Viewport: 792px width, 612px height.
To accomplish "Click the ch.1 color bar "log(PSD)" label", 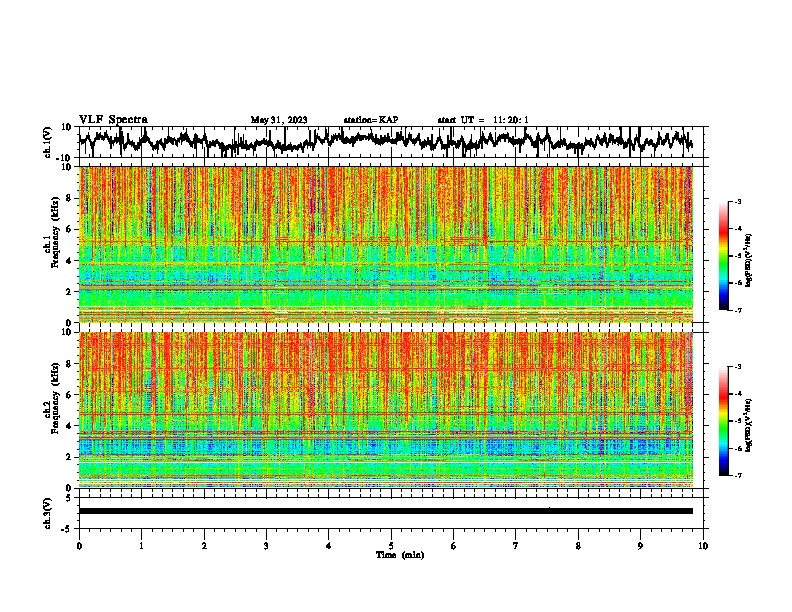I will (749, 261).
